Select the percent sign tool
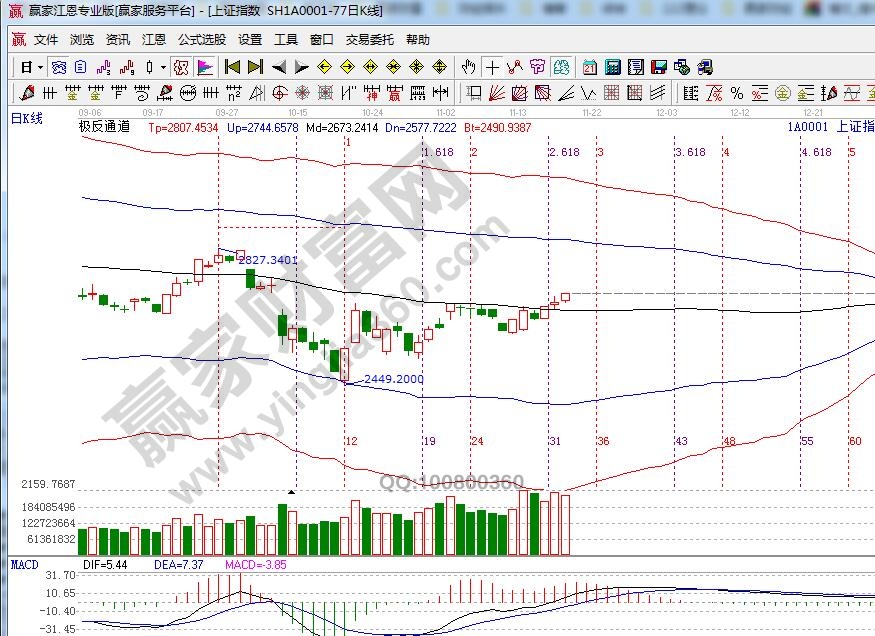Image resolution: width=875 pixels, height=636 pixels. [737, 93]
